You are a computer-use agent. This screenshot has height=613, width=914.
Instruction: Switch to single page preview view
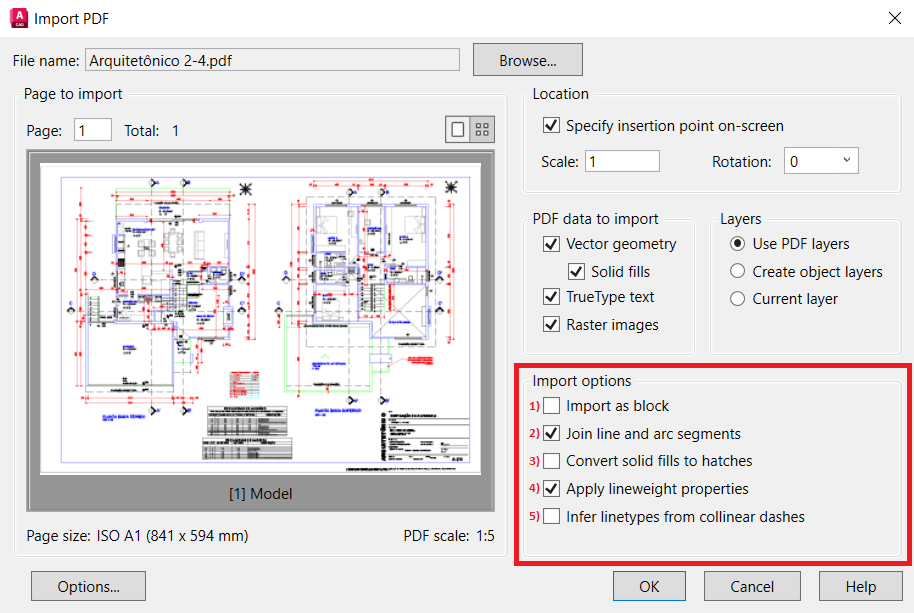click(458, 129)
